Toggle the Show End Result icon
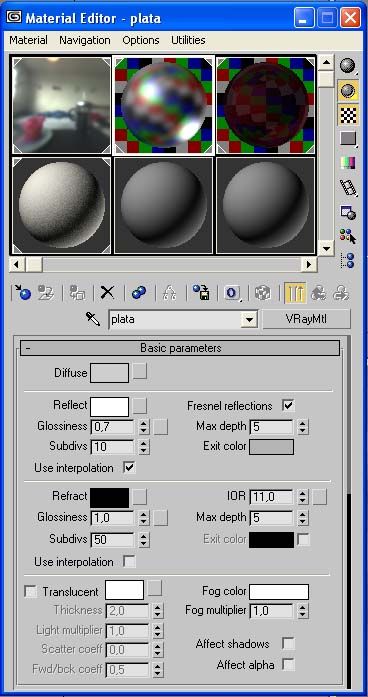Viewport: 368px width, 697px height. coord(295,293)
